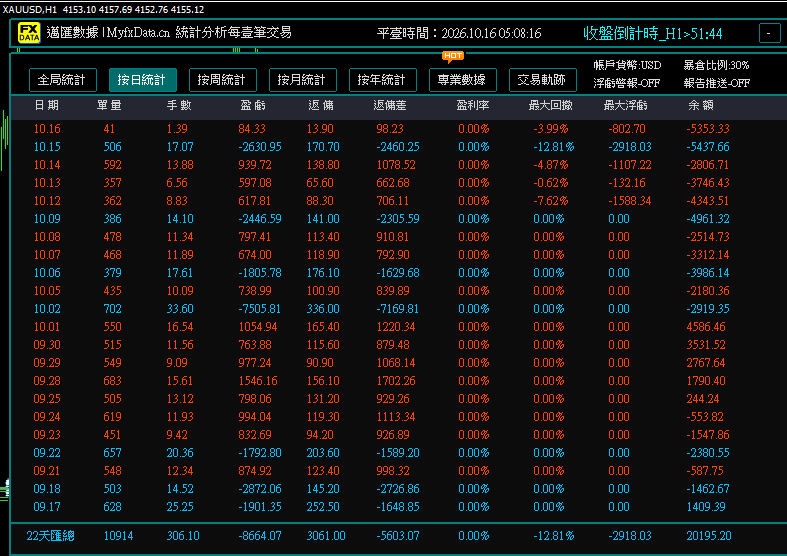787x556 pixels.
Task: Click balance value -5353.33
Action: (x=708, y=129)
